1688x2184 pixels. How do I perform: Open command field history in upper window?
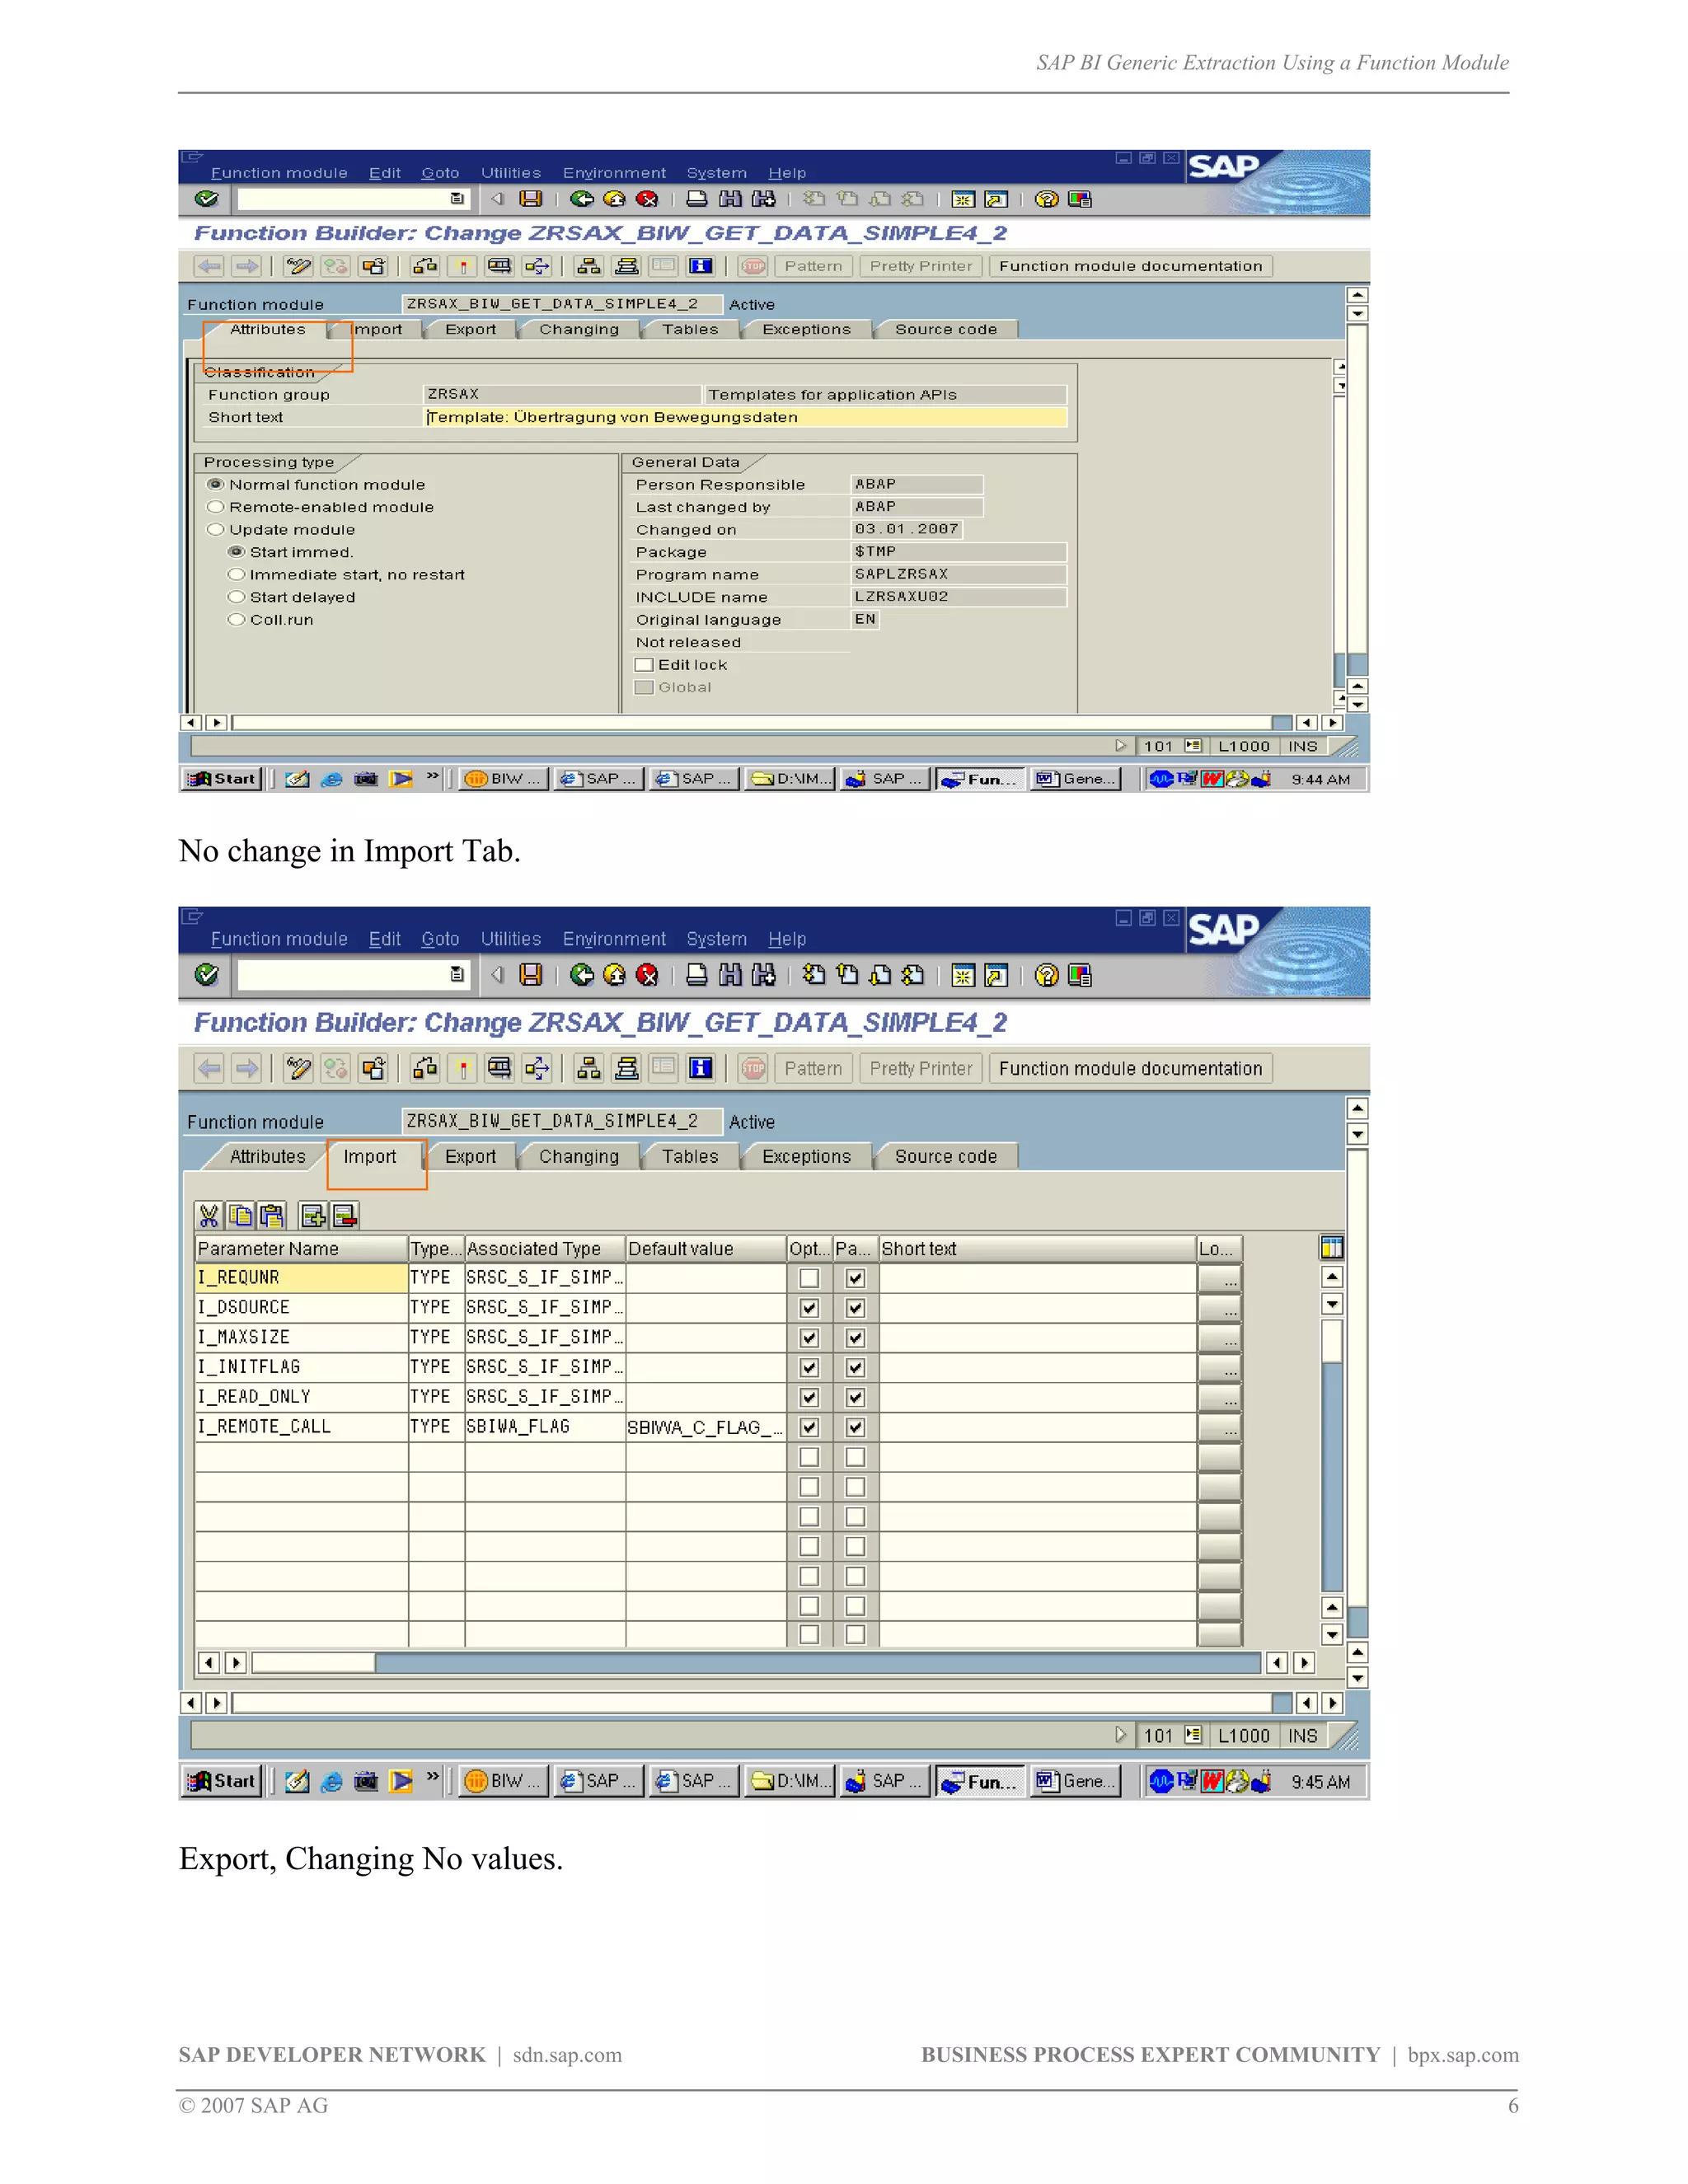tap(457, 199)
